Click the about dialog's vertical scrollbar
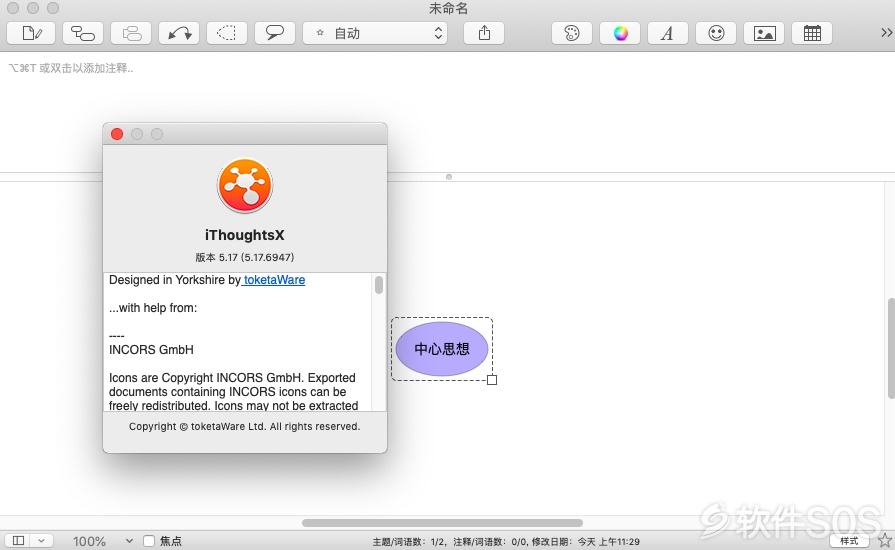This screenshot has width=895, height=550. pyautogui.click(x=379, y=285)
